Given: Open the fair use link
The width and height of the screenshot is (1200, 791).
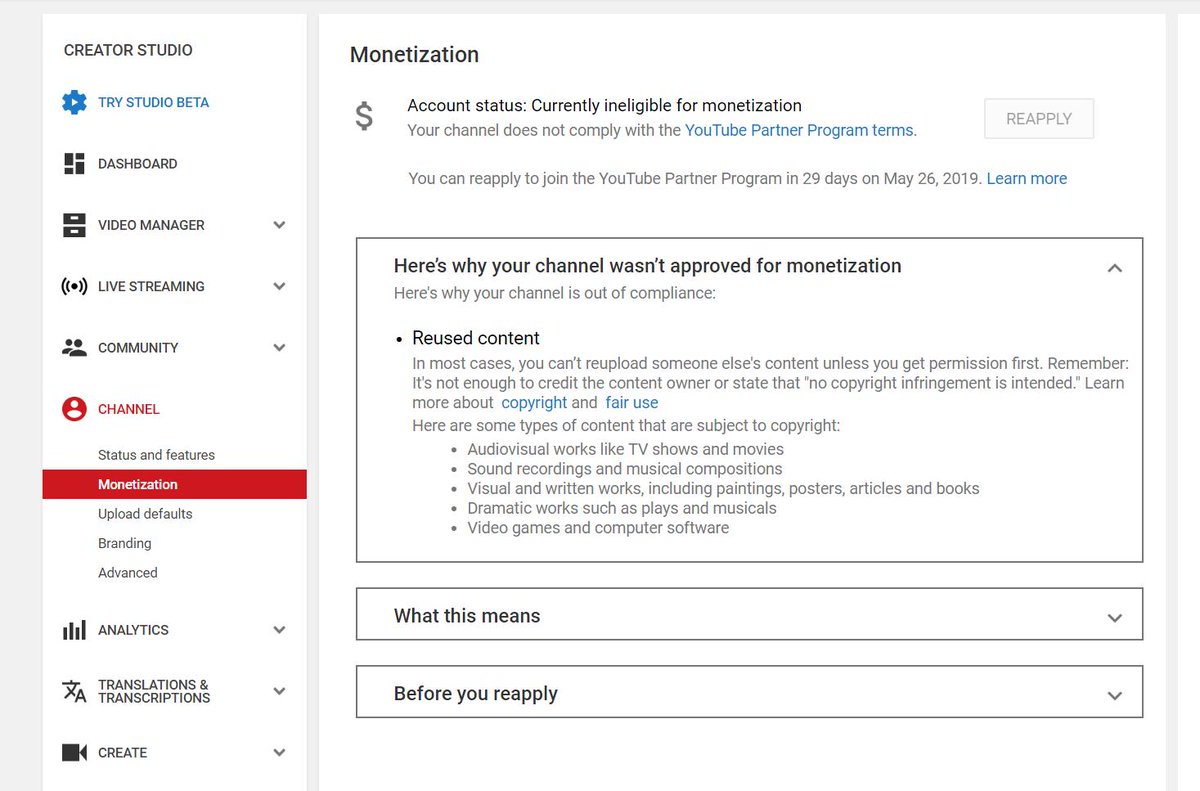Looking at the screenshot, I should pyautogui.click(x=632, y=402).
